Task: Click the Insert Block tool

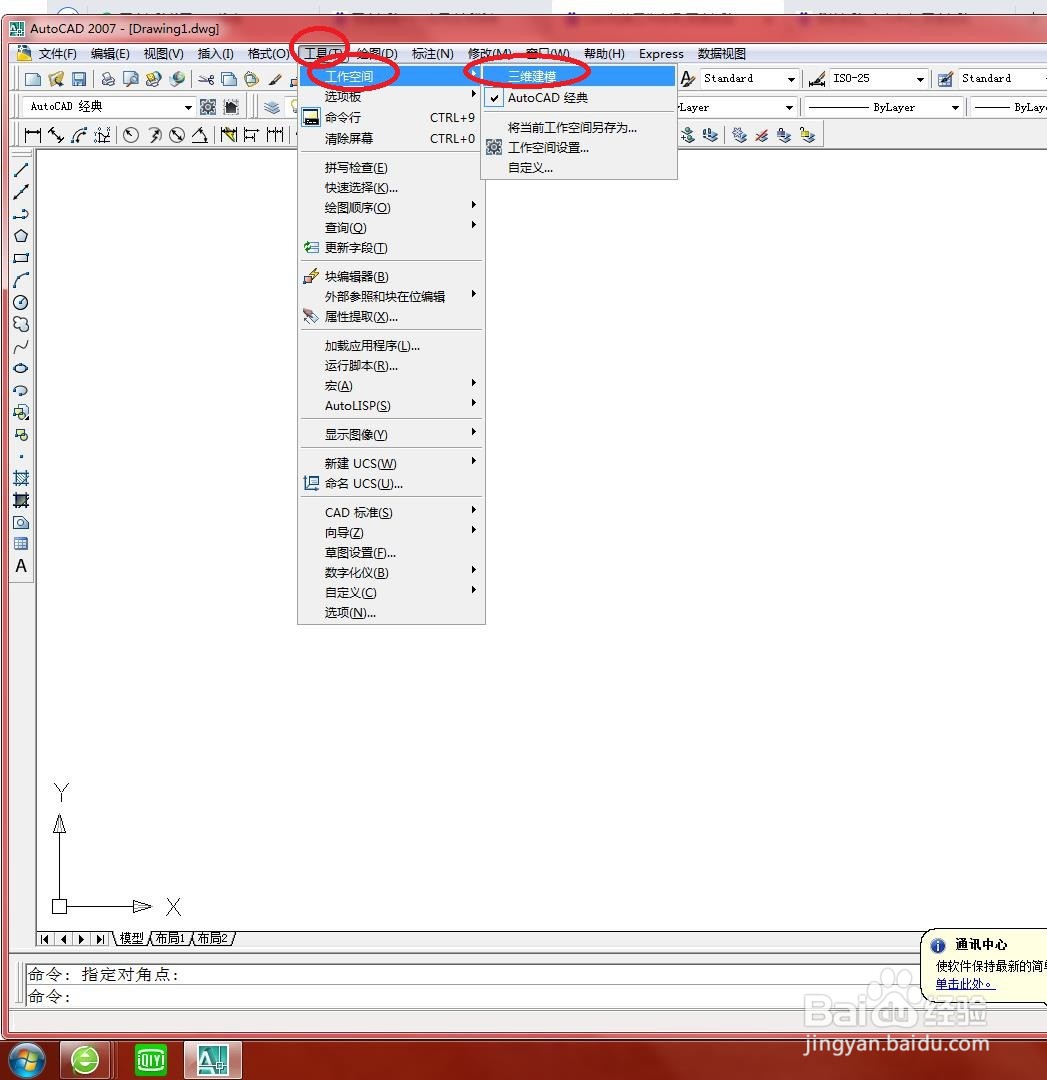Action: (21, 412)
